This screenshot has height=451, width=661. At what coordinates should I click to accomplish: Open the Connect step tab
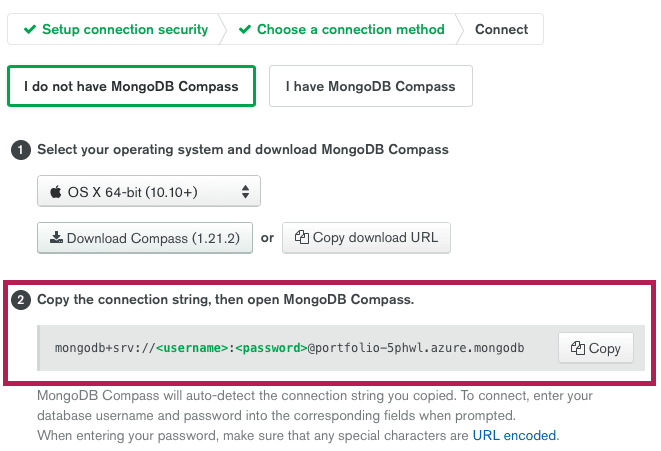point(501,29)
